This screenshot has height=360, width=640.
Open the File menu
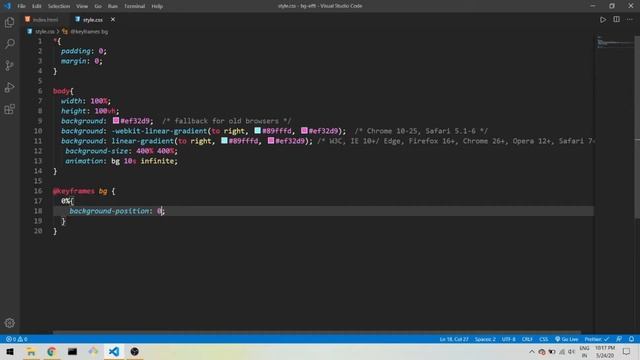point(21,6)
